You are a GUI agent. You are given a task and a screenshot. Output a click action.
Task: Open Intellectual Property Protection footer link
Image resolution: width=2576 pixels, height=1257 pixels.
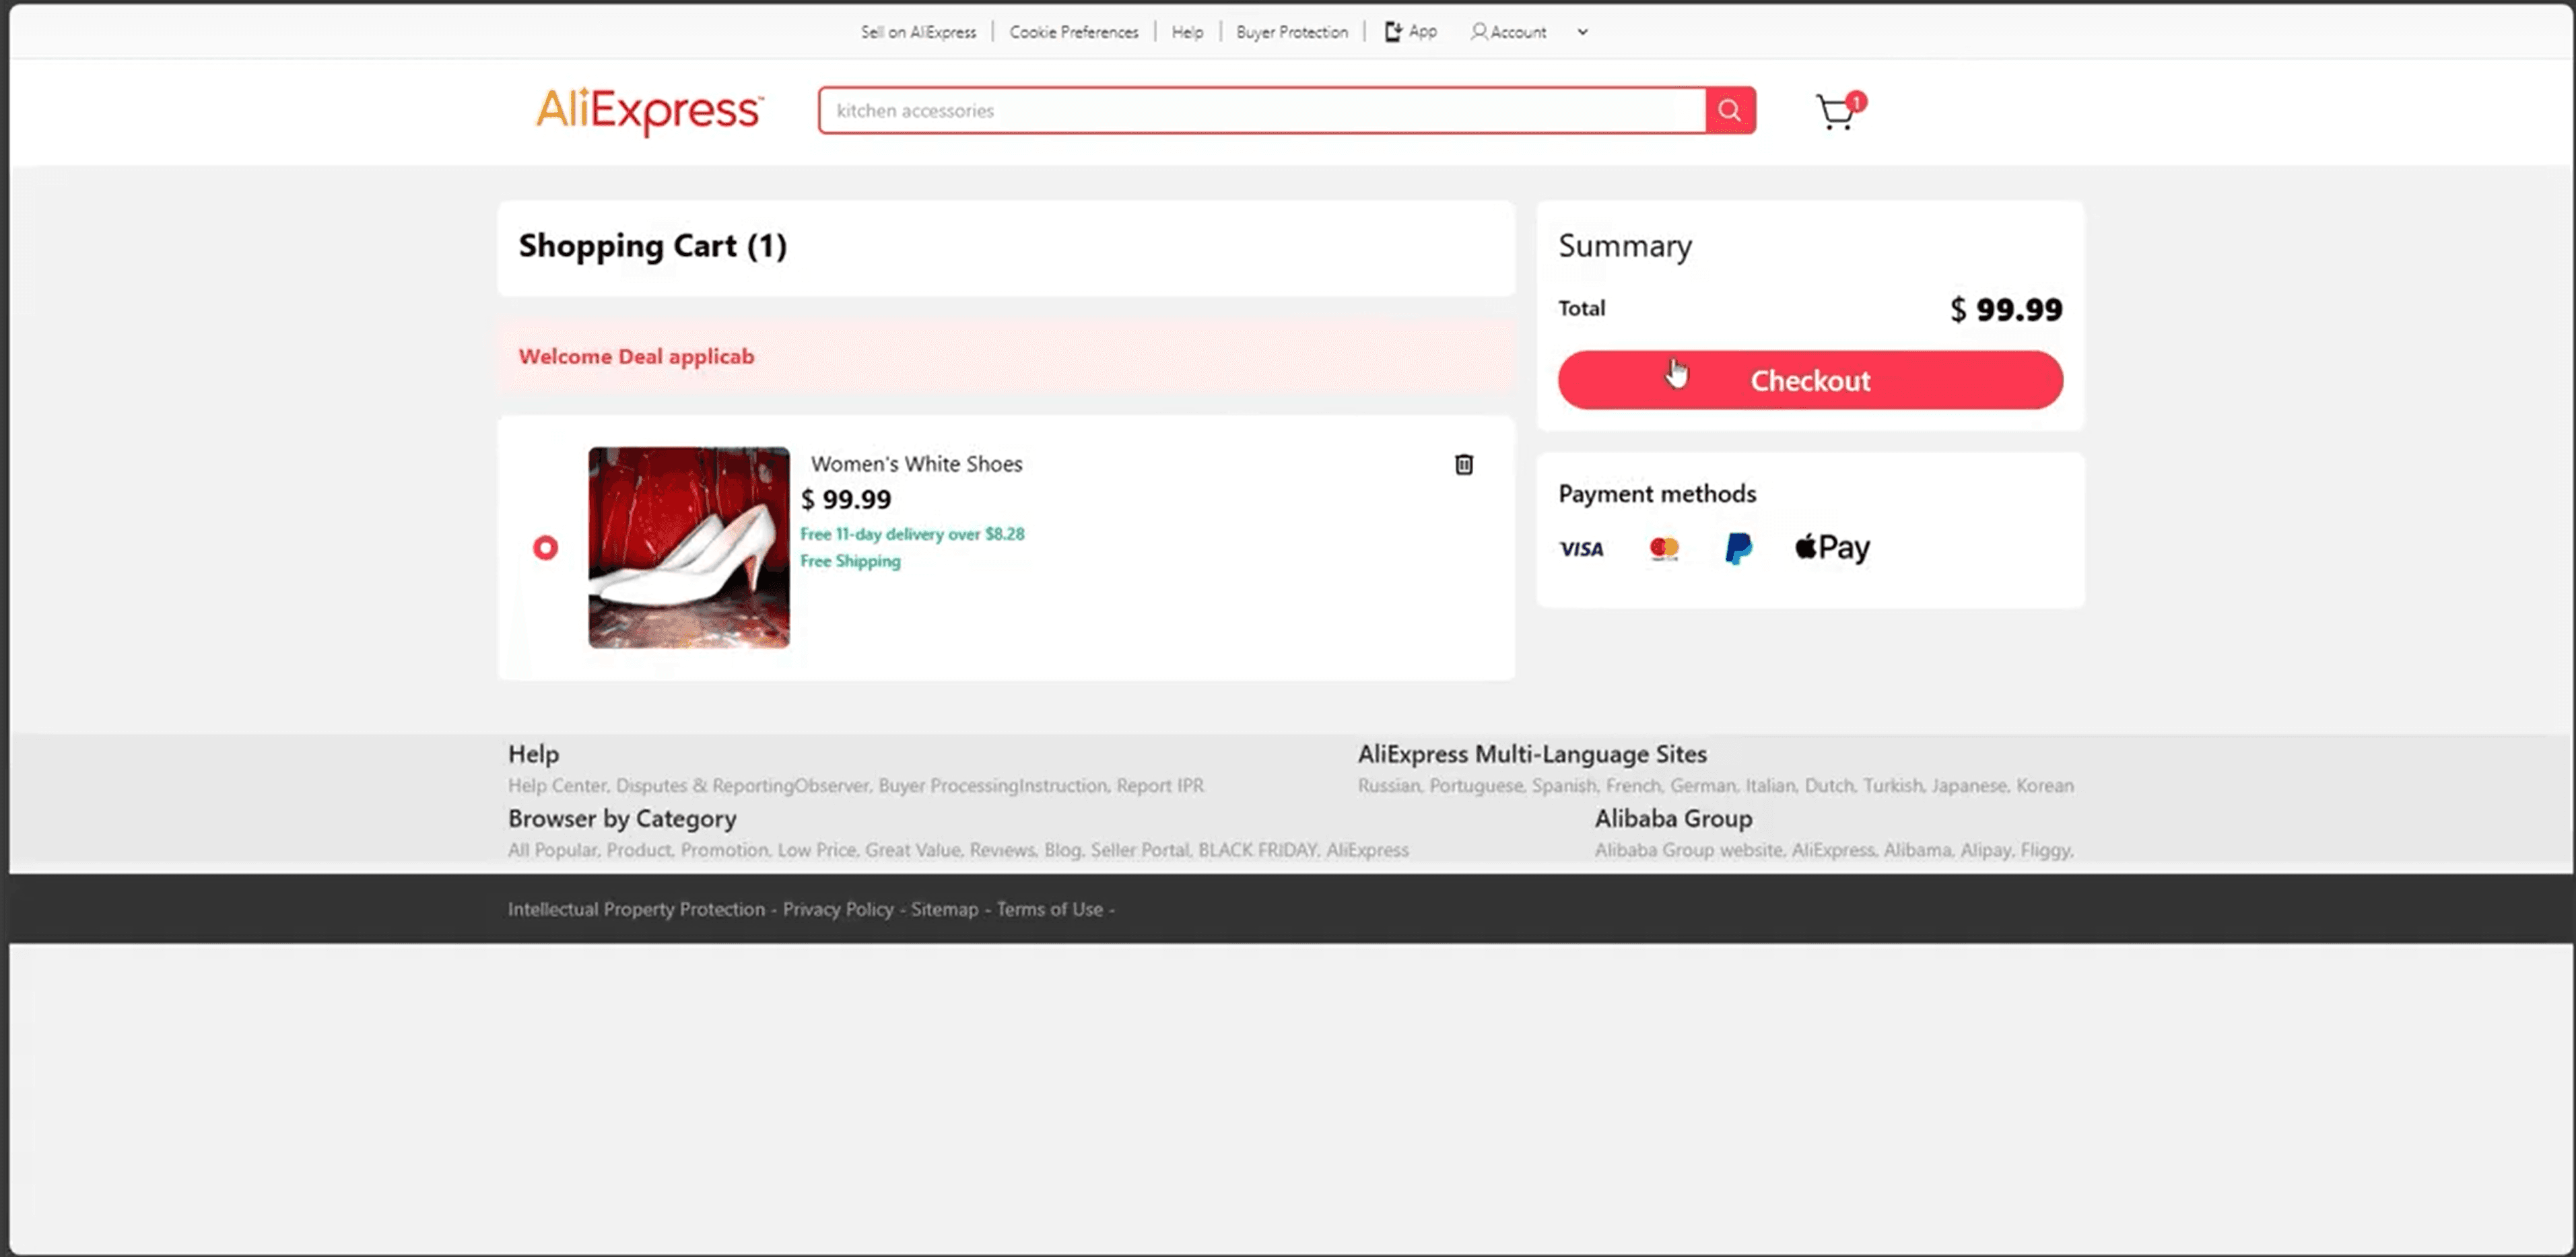tap(636, 909)
